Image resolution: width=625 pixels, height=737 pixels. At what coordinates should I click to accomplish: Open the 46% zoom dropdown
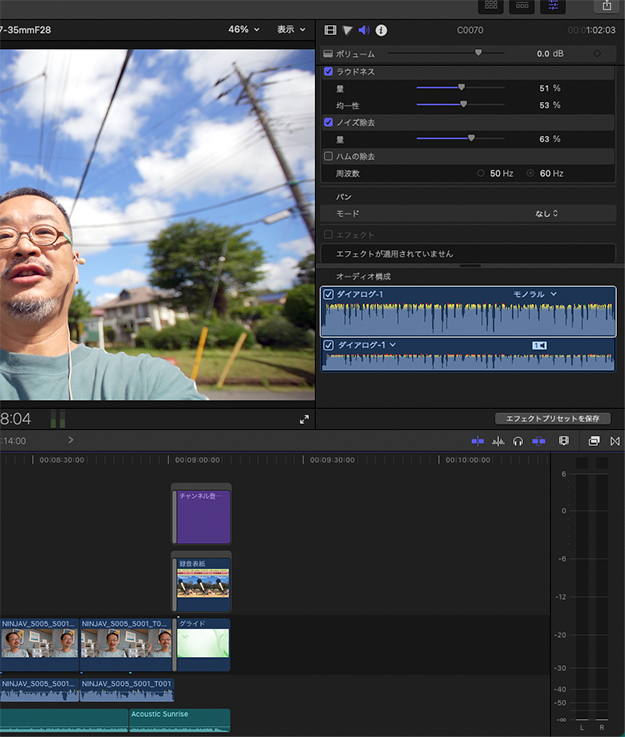(x=243, y=30)
